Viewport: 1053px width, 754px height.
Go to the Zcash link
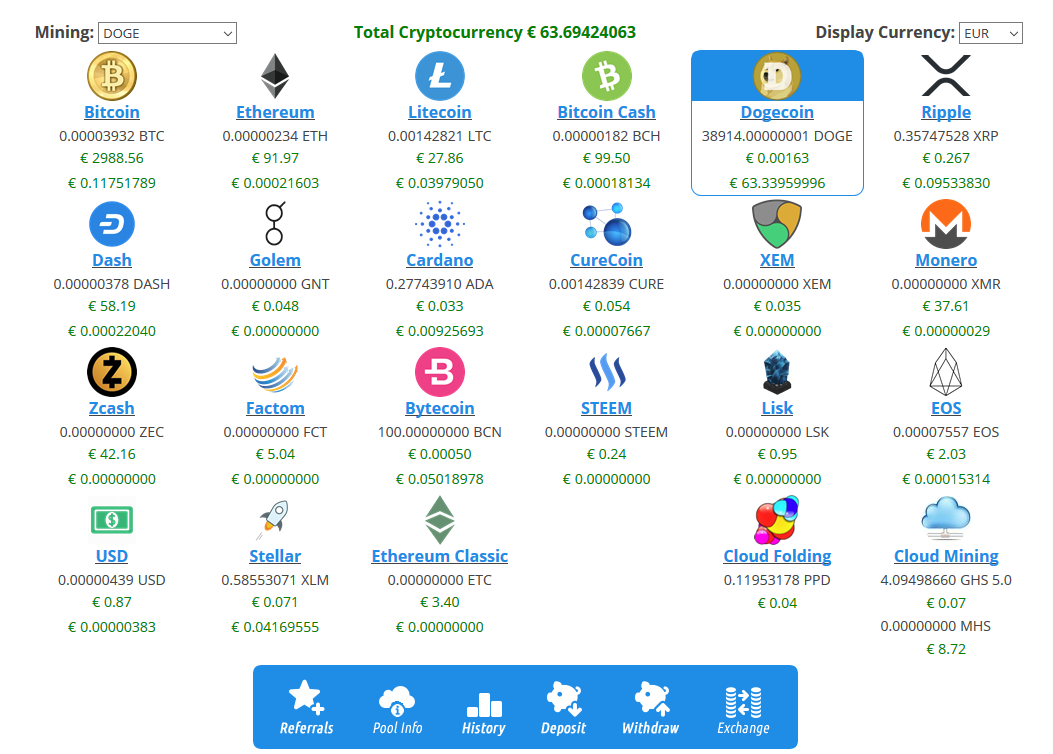click(x=111, y=408)
